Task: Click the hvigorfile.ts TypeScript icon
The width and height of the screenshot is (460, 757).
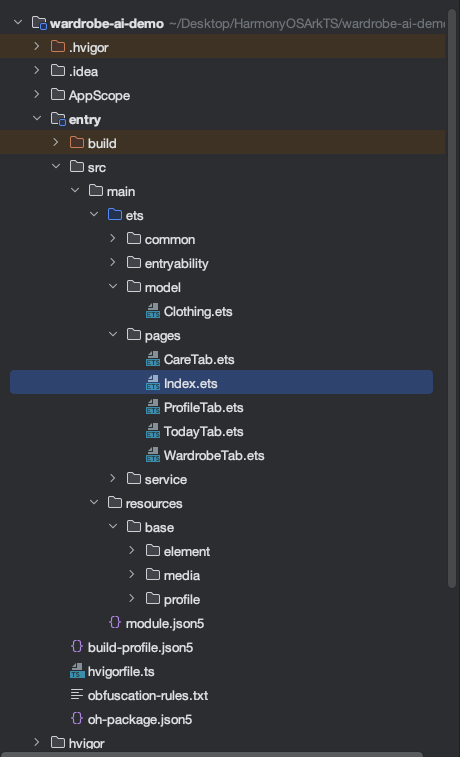Action: pyautogui.click(x=77, y=671)
